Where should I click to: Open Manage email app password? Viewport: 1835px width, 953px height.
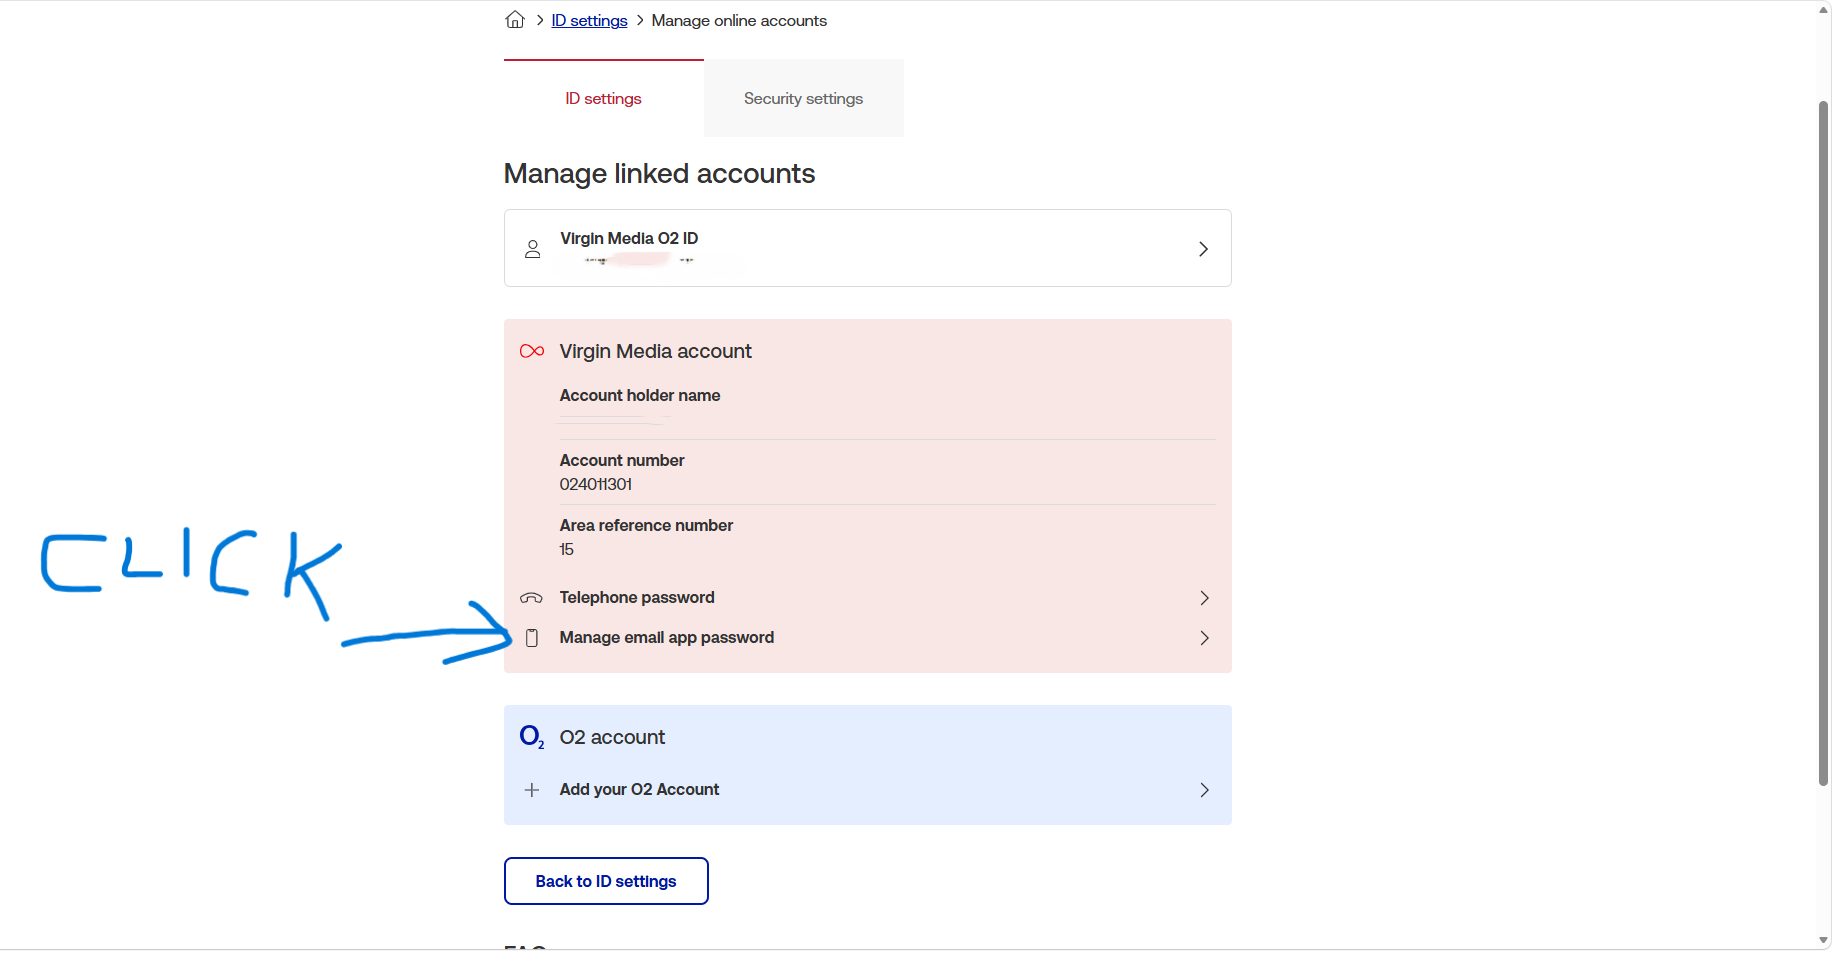click(868, 638)
